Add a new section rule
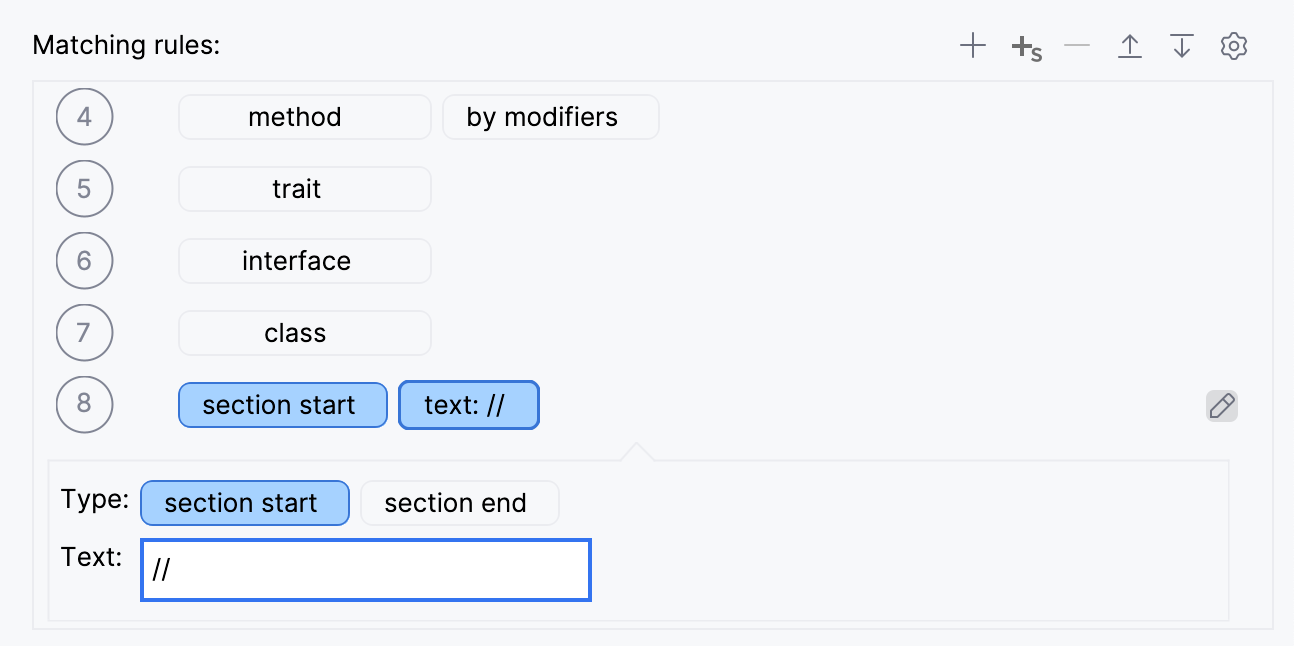The height and width of the screenshot is (646, 1294). click(1025, 45)
